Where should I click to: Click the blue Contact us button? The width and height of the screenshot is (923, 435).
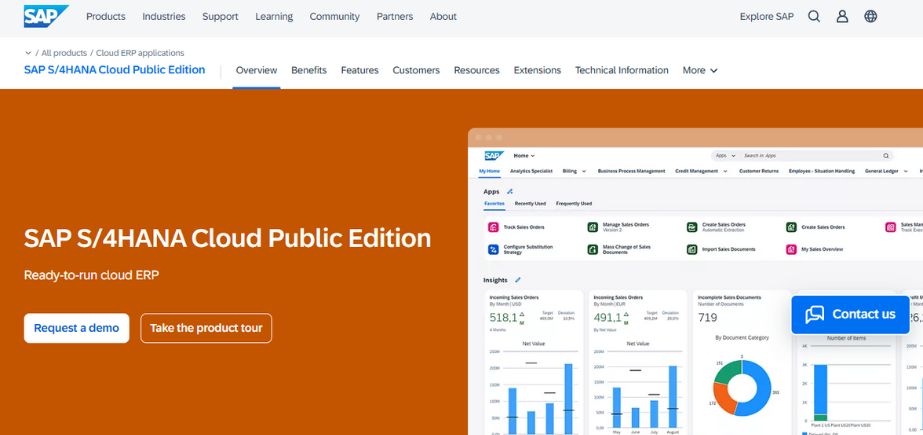850,314
